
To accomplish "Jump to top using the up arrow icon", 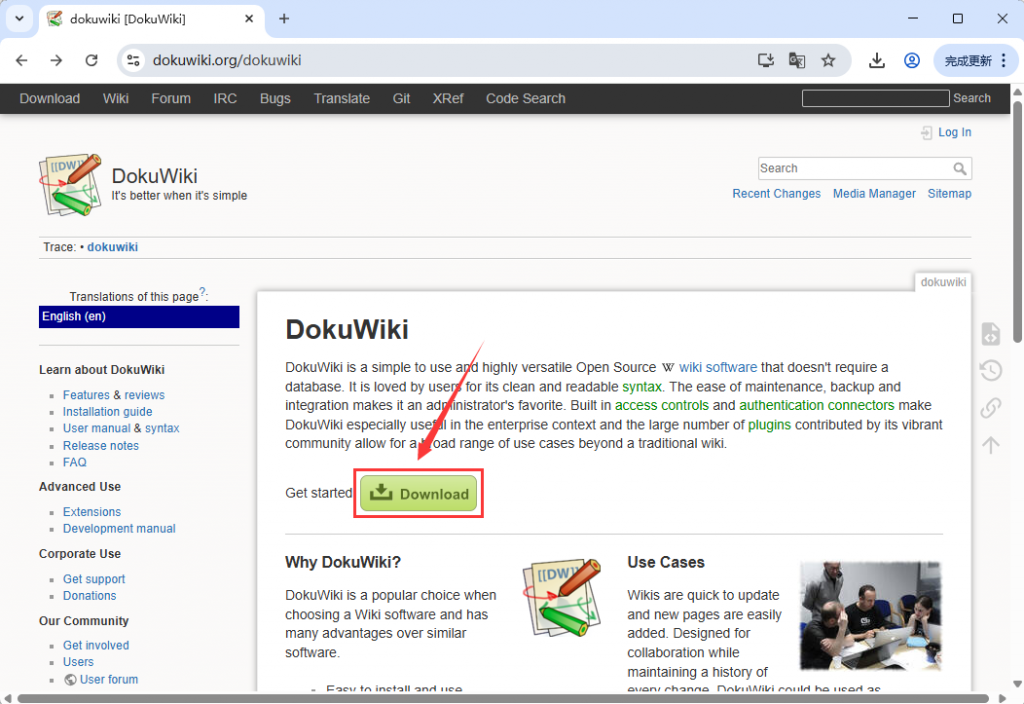I will point(990,445).
